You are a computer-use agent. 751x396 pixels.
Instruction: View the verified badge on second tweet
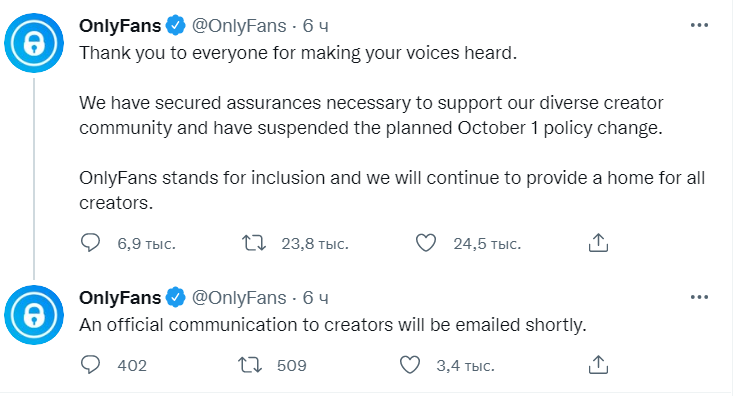tap(176, 297)
